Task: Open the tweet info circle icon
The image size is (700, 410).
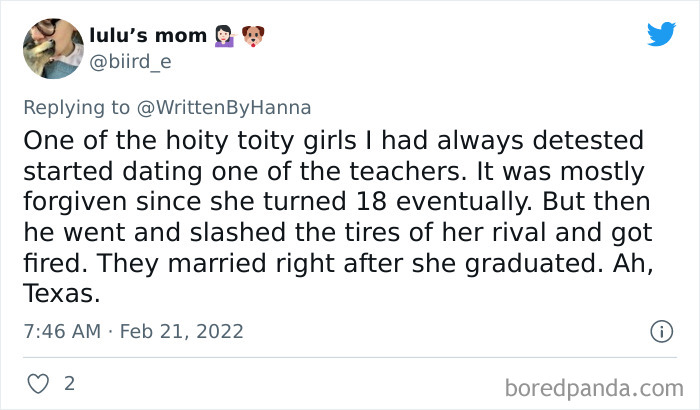Action: tap(660, 330)
